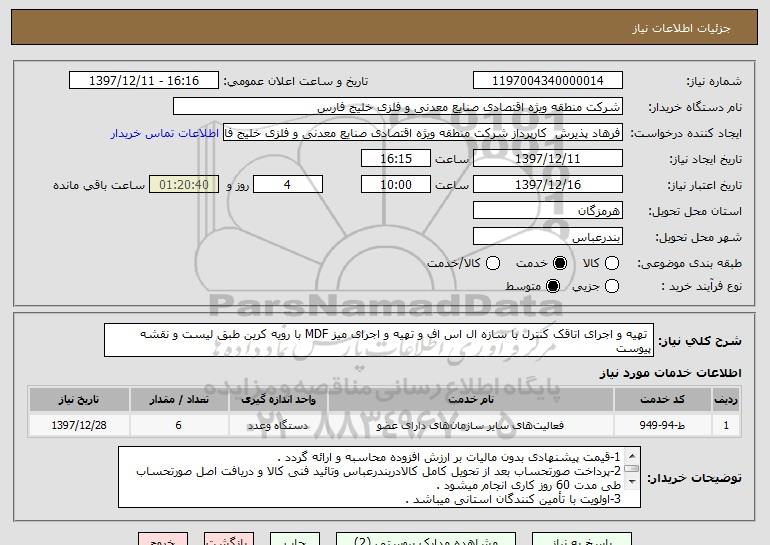Select the کالا radio button
This screenshot has height=545, width=770.
click(611, 263)
